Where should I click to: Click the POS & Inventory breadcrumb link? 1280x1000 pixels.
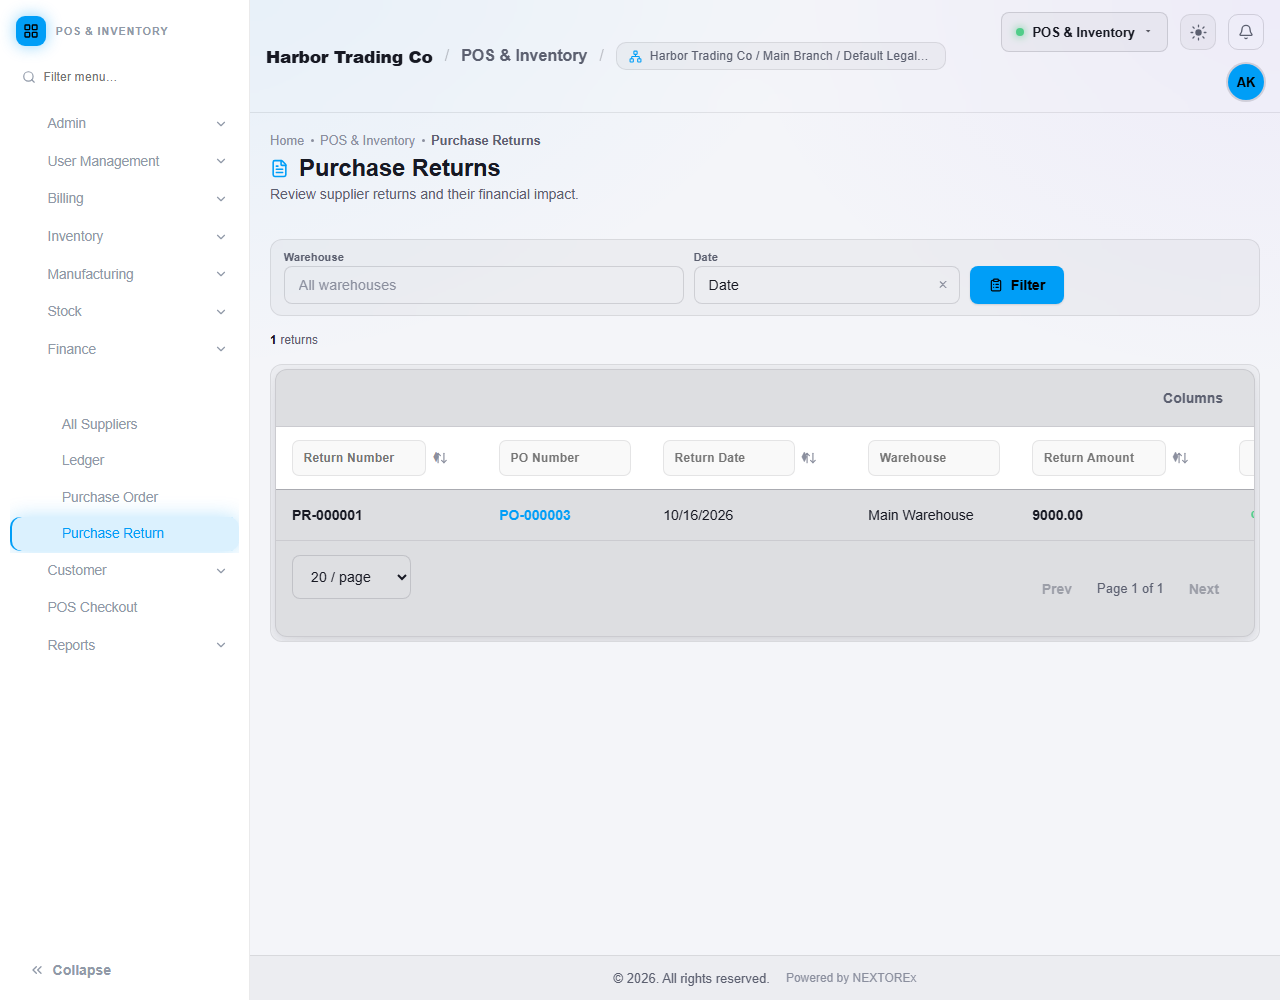point(367,141)
